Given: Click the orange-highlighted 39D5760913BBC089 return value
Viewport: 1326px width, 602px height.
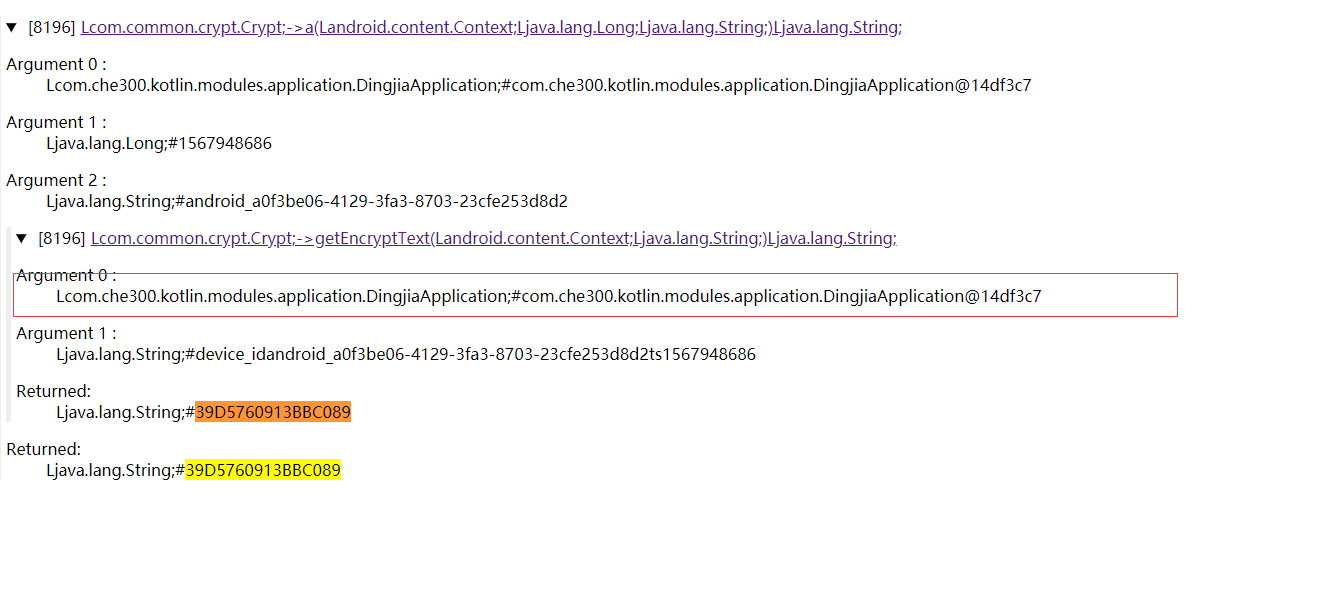Looking at the screenshot, I should (273, 413).
